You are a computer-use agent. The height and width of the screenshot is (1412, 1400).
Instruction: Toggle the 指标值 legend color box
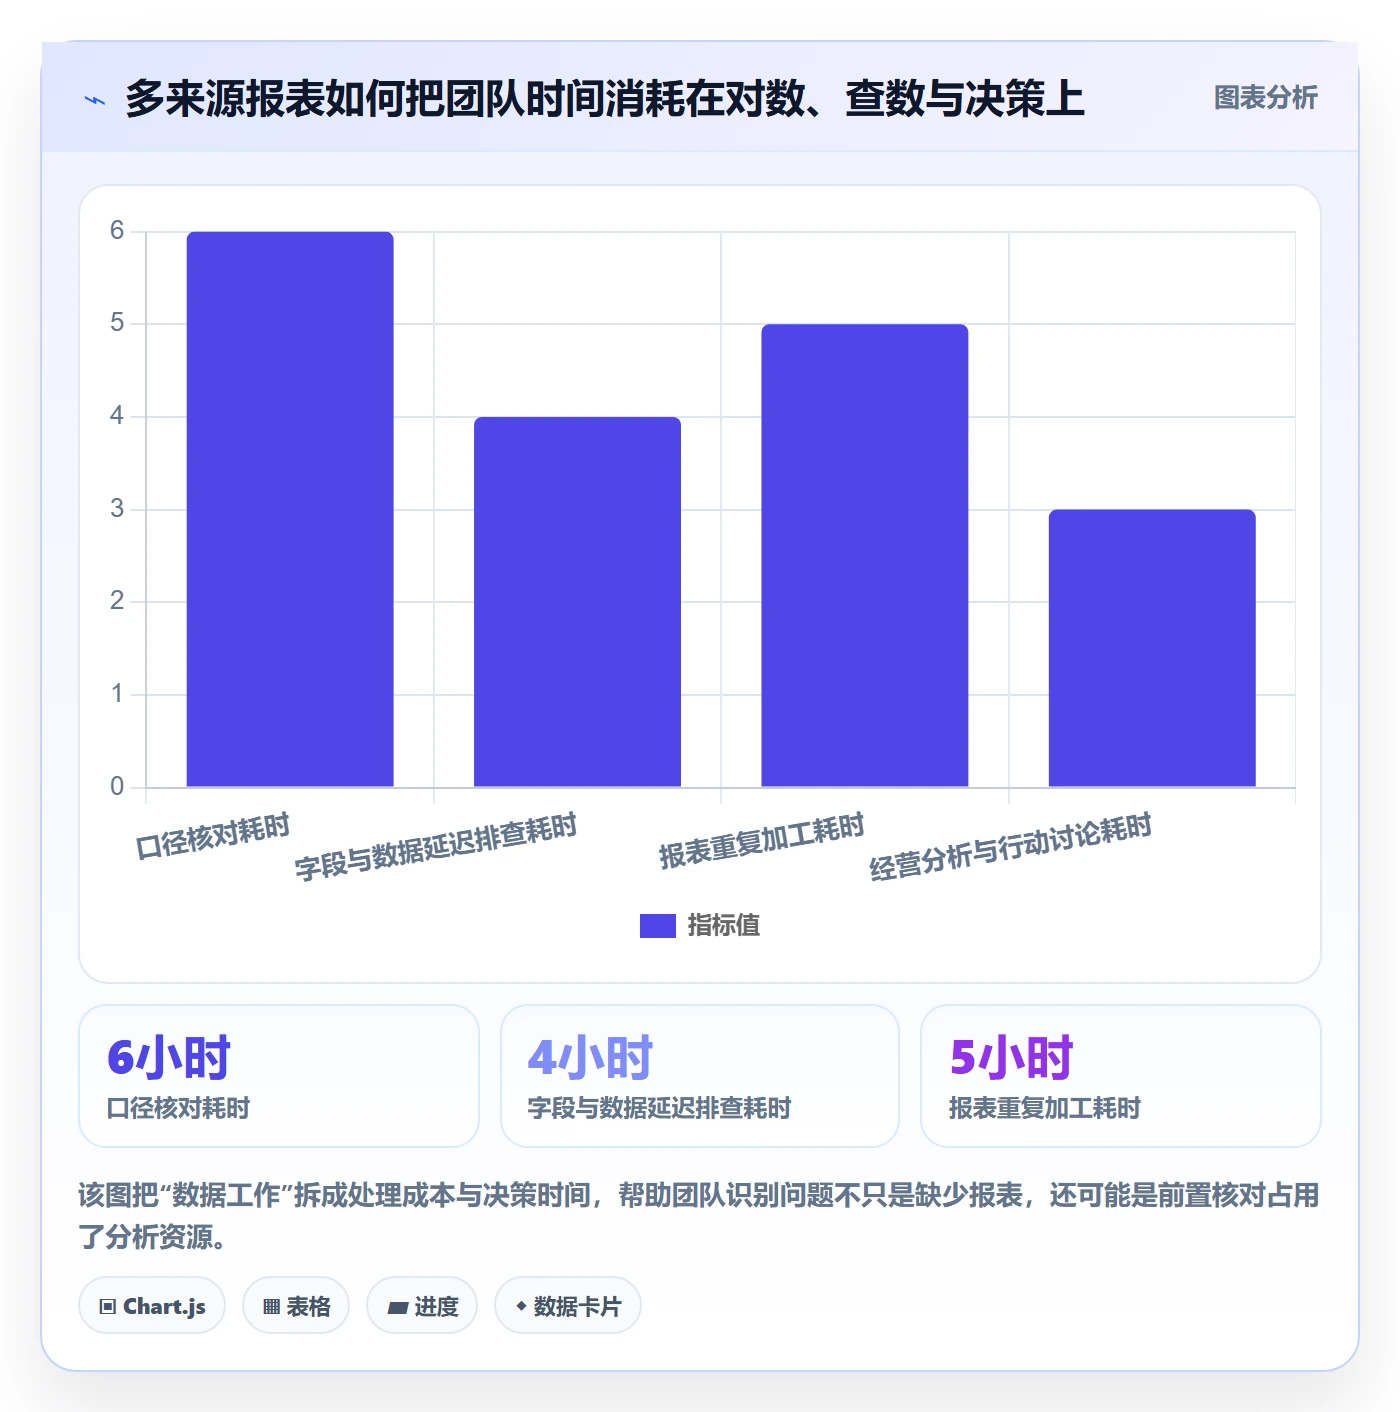[x=657, y=926]
